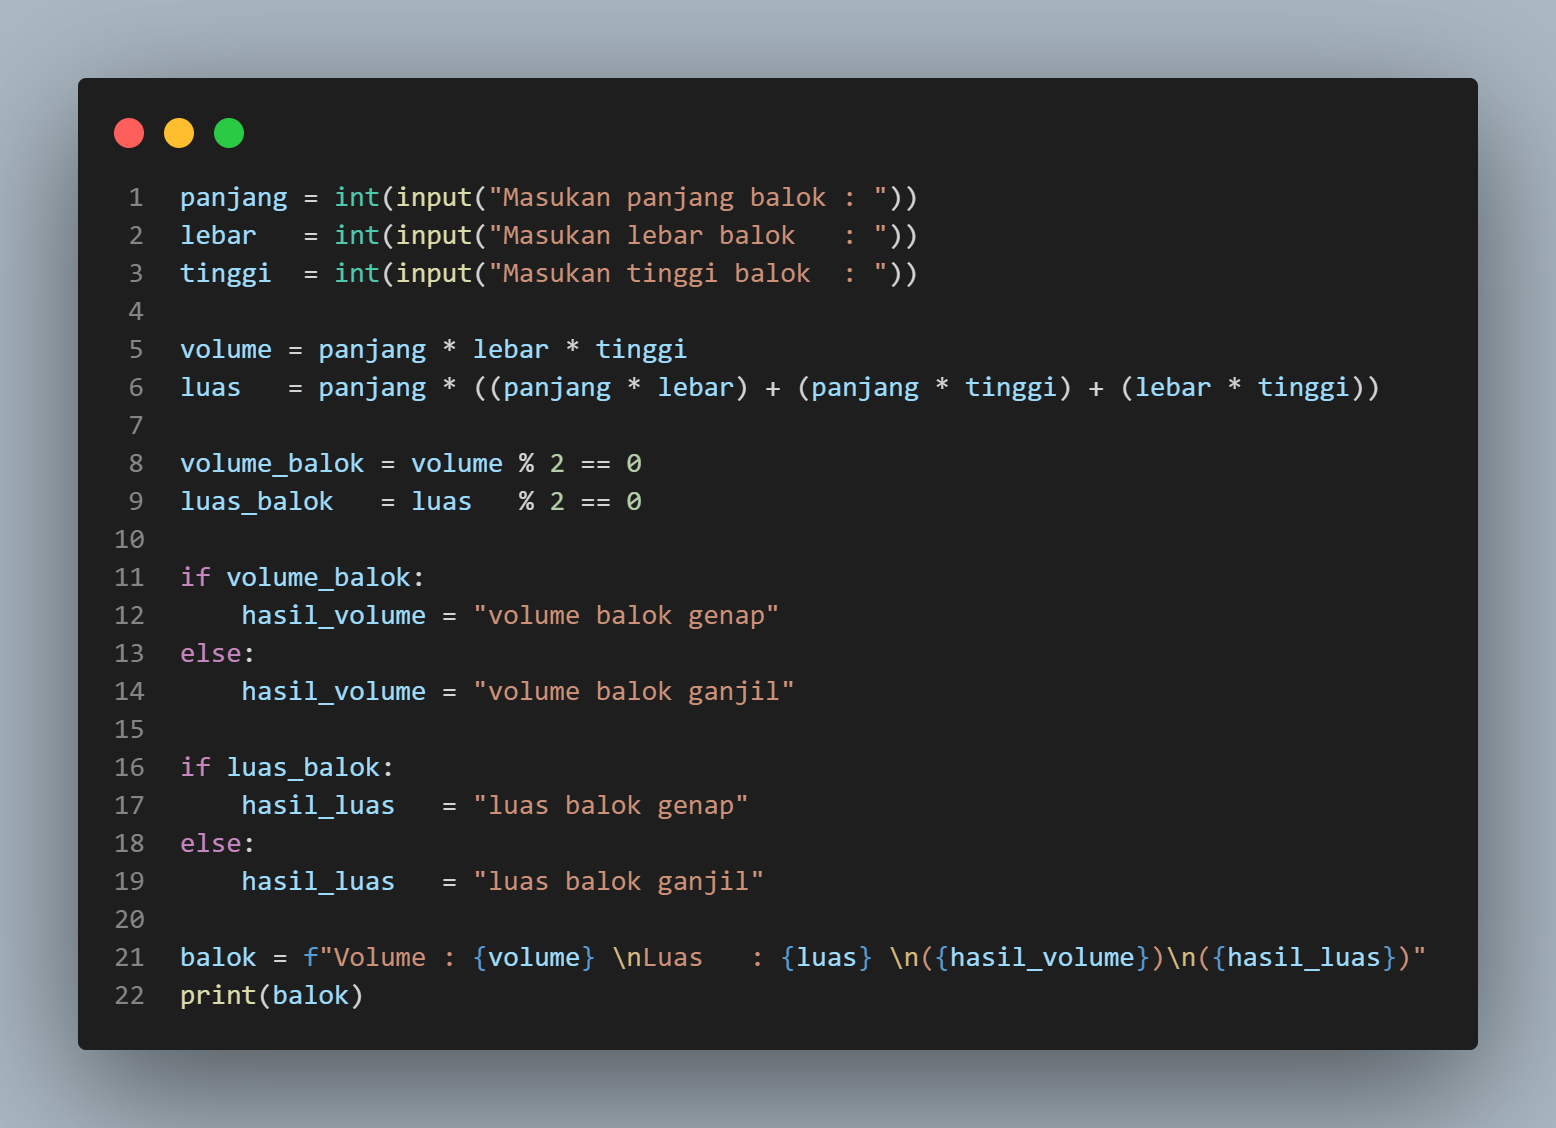1556x1128 pixels.
Task: Click string "luas balok ganjil"
Action: coord(618,882)
